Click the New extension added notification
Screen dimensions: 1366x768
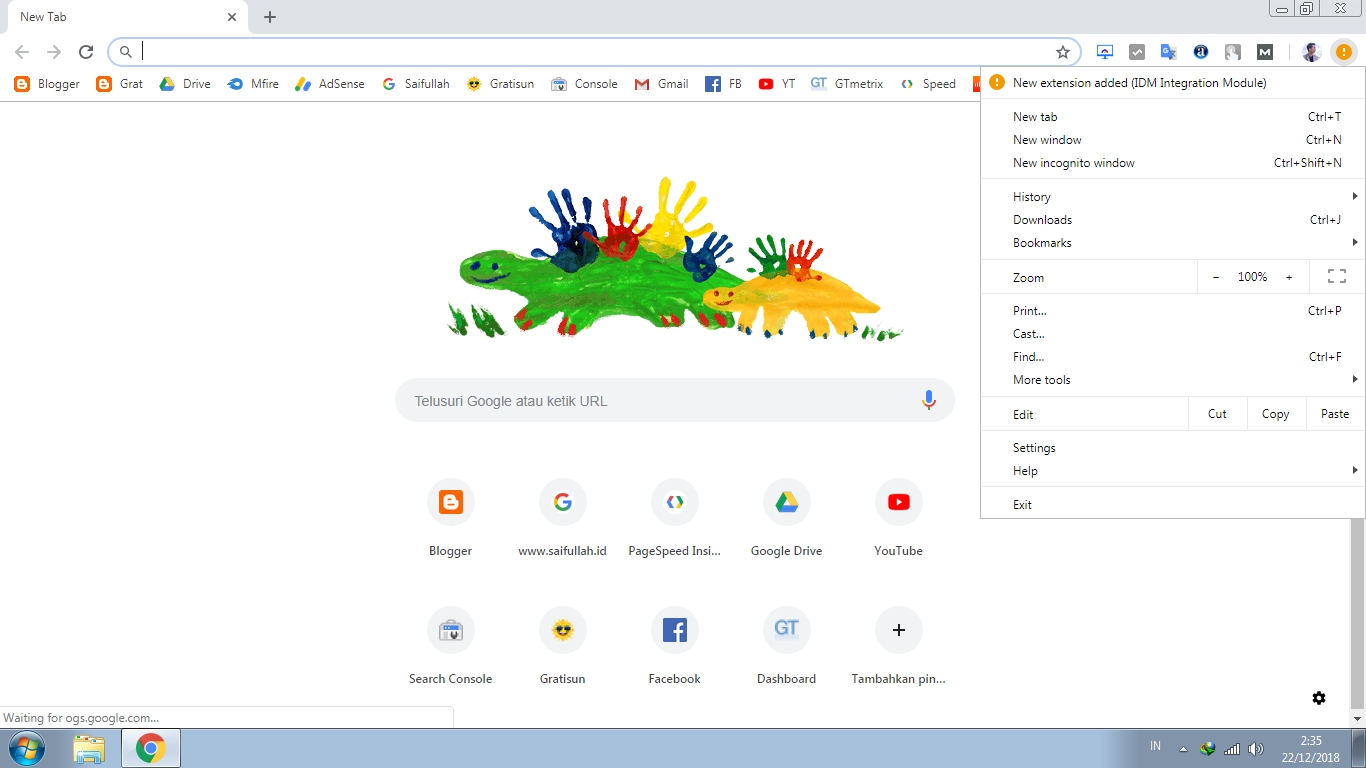[1173, 83]
